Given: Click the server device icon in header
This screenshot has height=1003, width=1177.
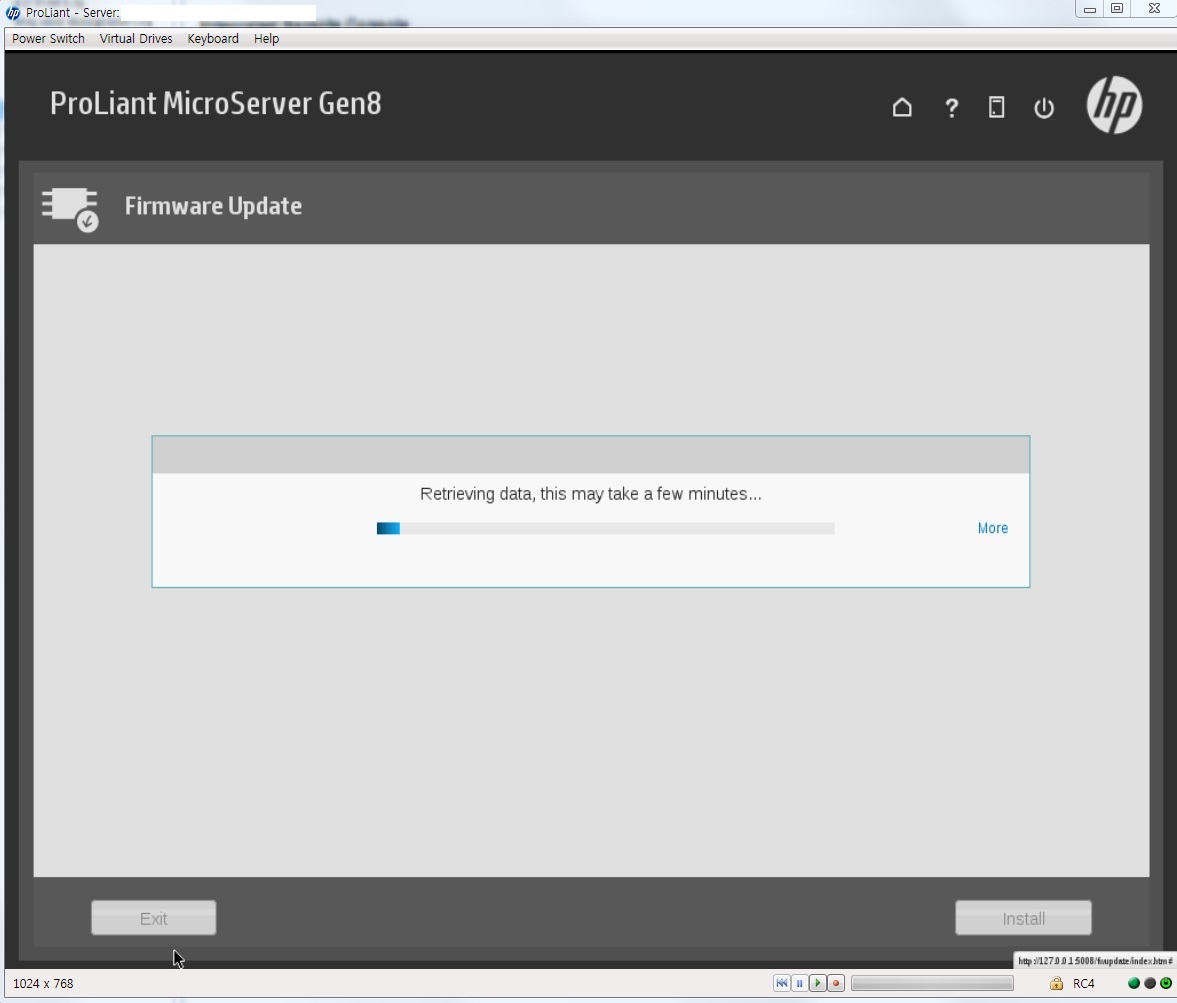Looking at the screenshot, I should 996,107.
